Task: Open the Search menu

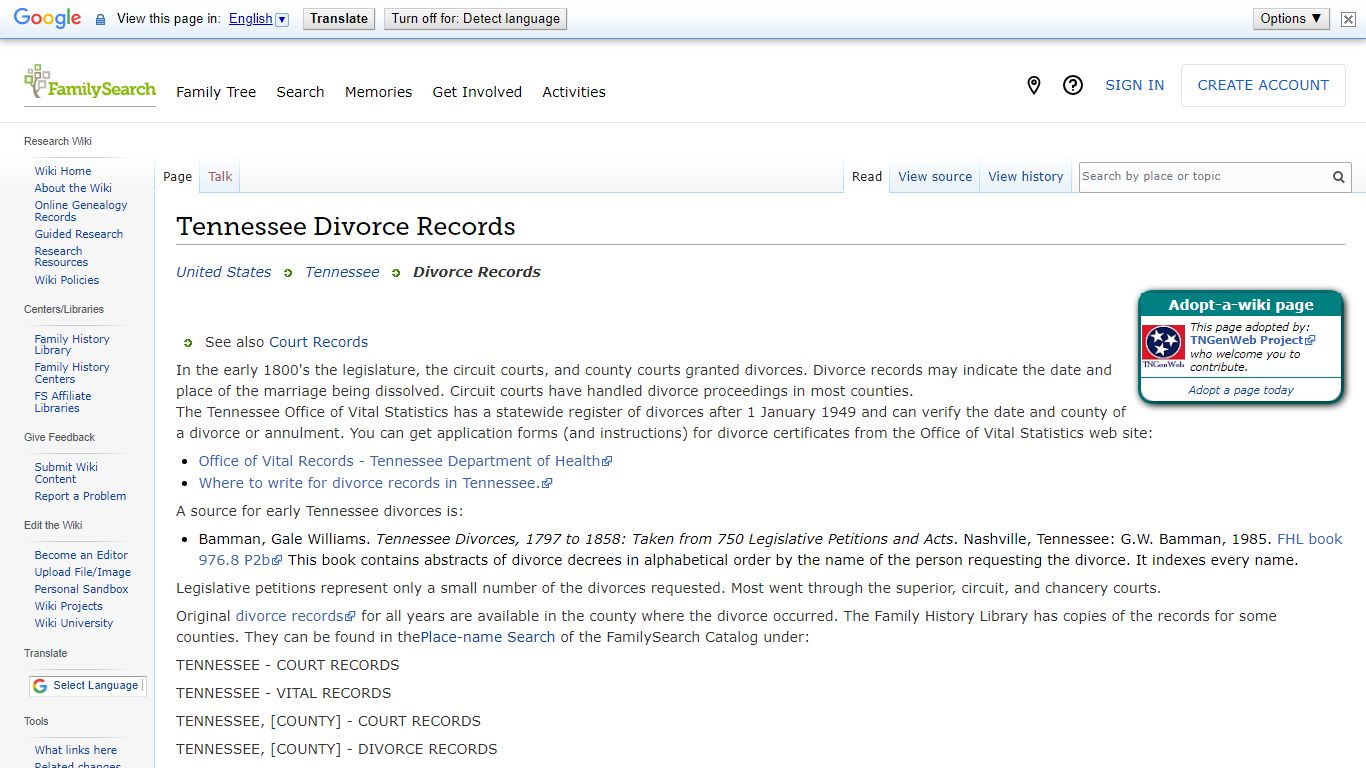Action: (300, 92)
